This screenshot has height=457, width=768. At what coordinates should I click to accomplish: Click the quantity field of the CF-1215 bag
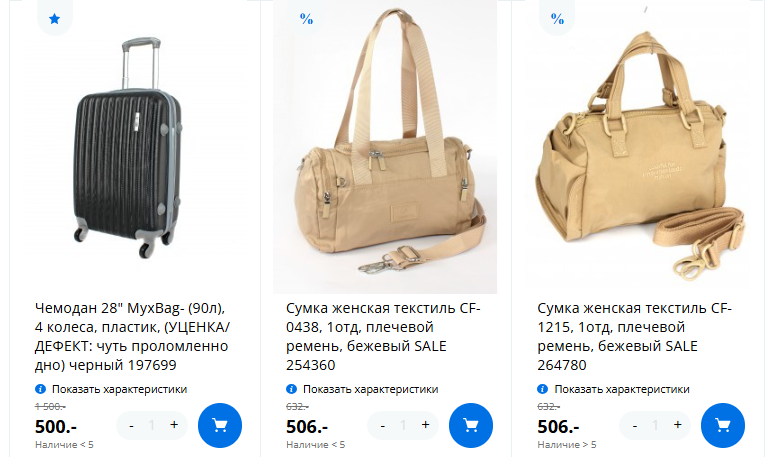pos(655,425)
